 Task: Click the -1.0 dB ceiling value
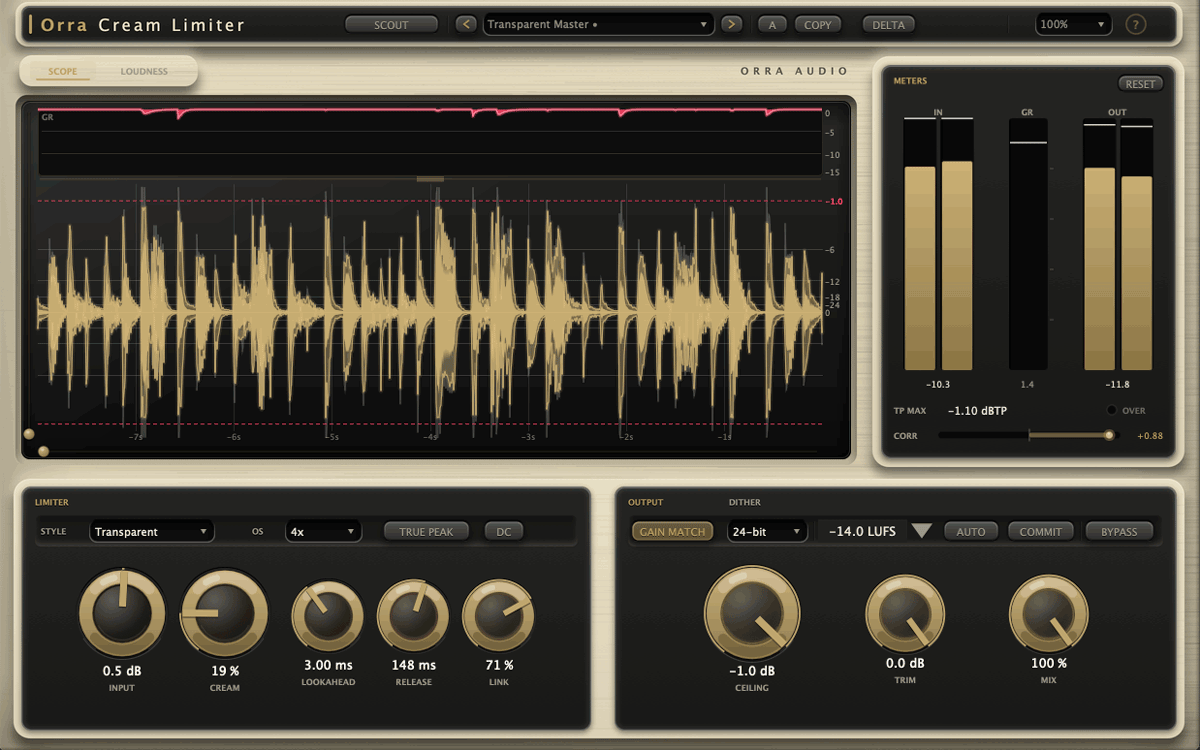[x=752, y=671]
